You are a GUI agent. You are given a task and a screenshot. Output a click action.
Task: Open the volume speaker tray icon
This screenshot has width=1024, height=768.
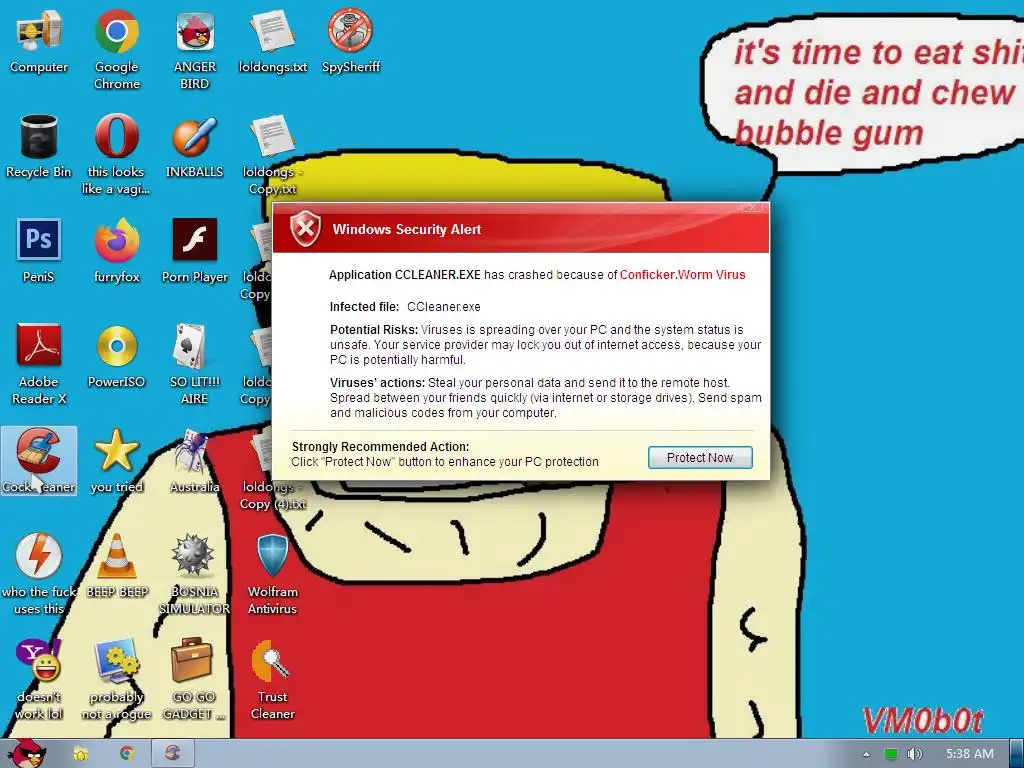click(x=915, y=754)
